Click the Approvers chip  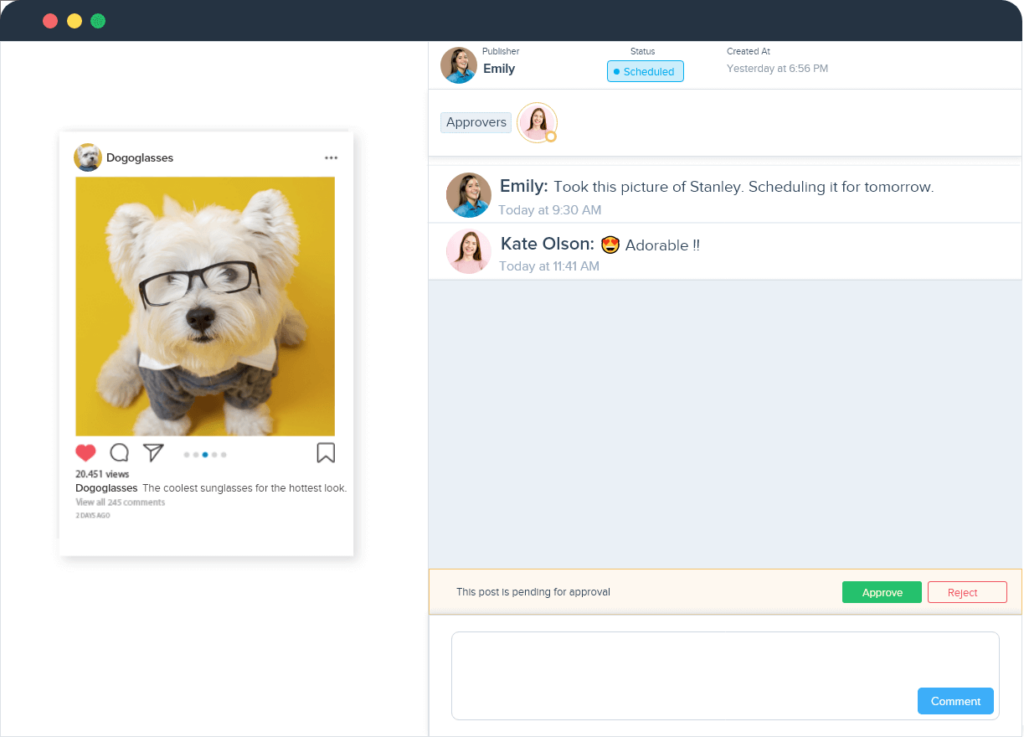tap(475, 122)
